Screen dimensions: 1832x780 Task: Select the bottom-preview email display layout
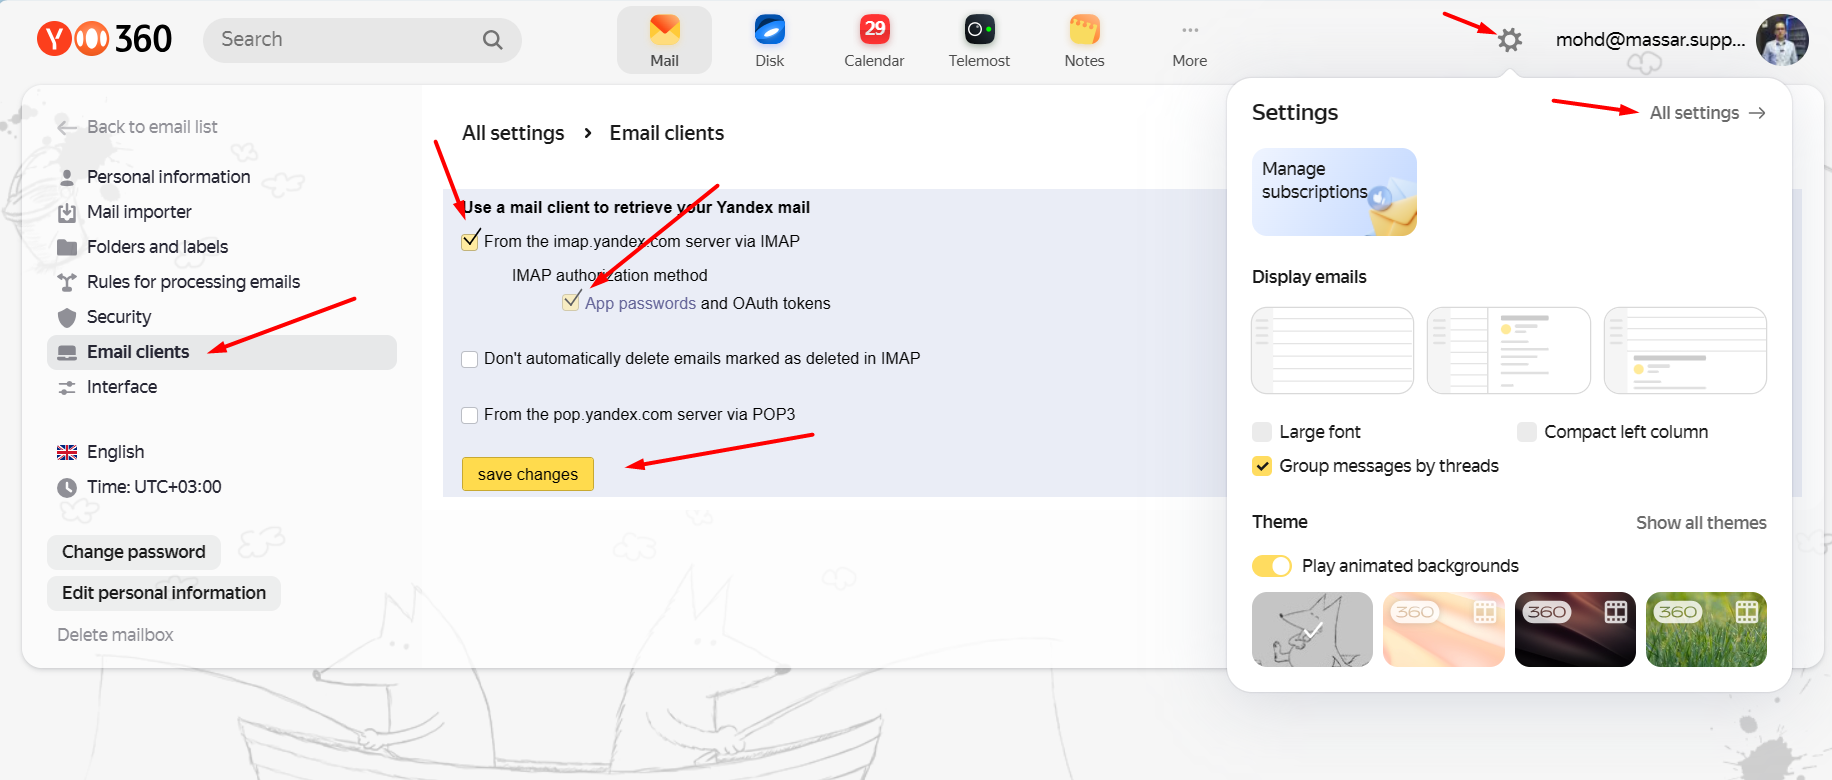point(1685,350)
